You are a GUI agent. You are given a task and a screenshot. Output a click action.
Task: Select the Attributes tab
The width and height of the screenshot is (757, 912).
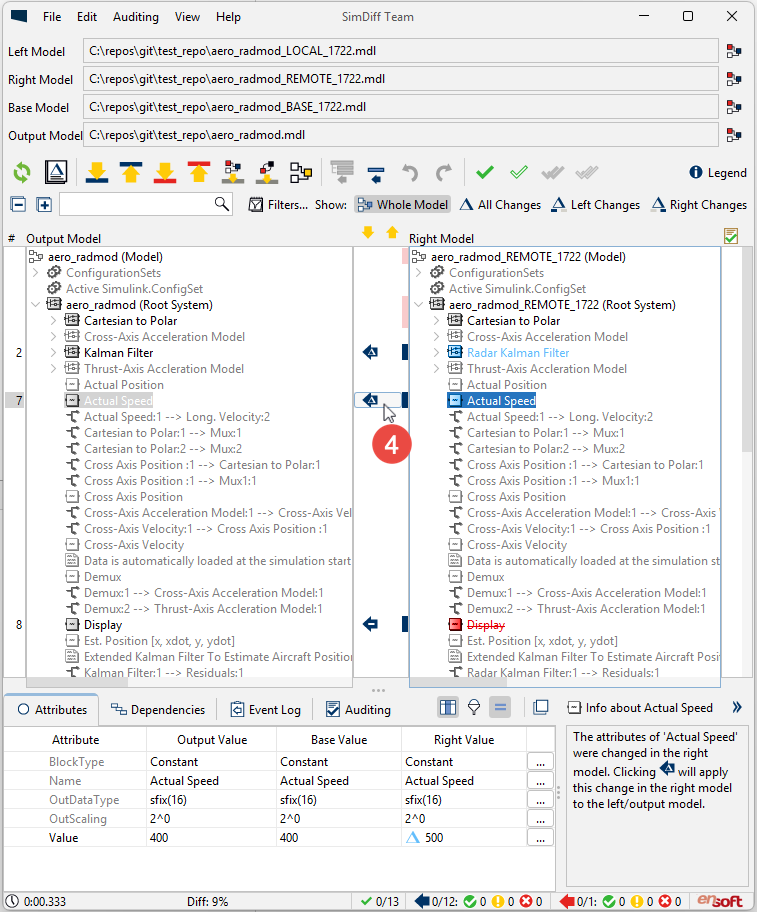point(52,710)
